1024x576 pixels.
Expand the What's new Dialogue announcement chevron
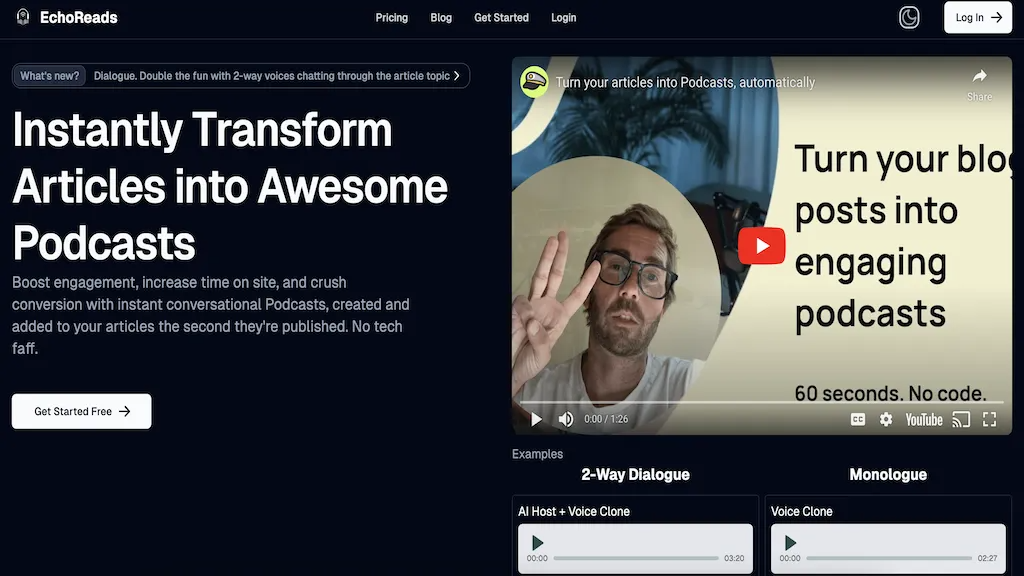(x=456, y=76)
